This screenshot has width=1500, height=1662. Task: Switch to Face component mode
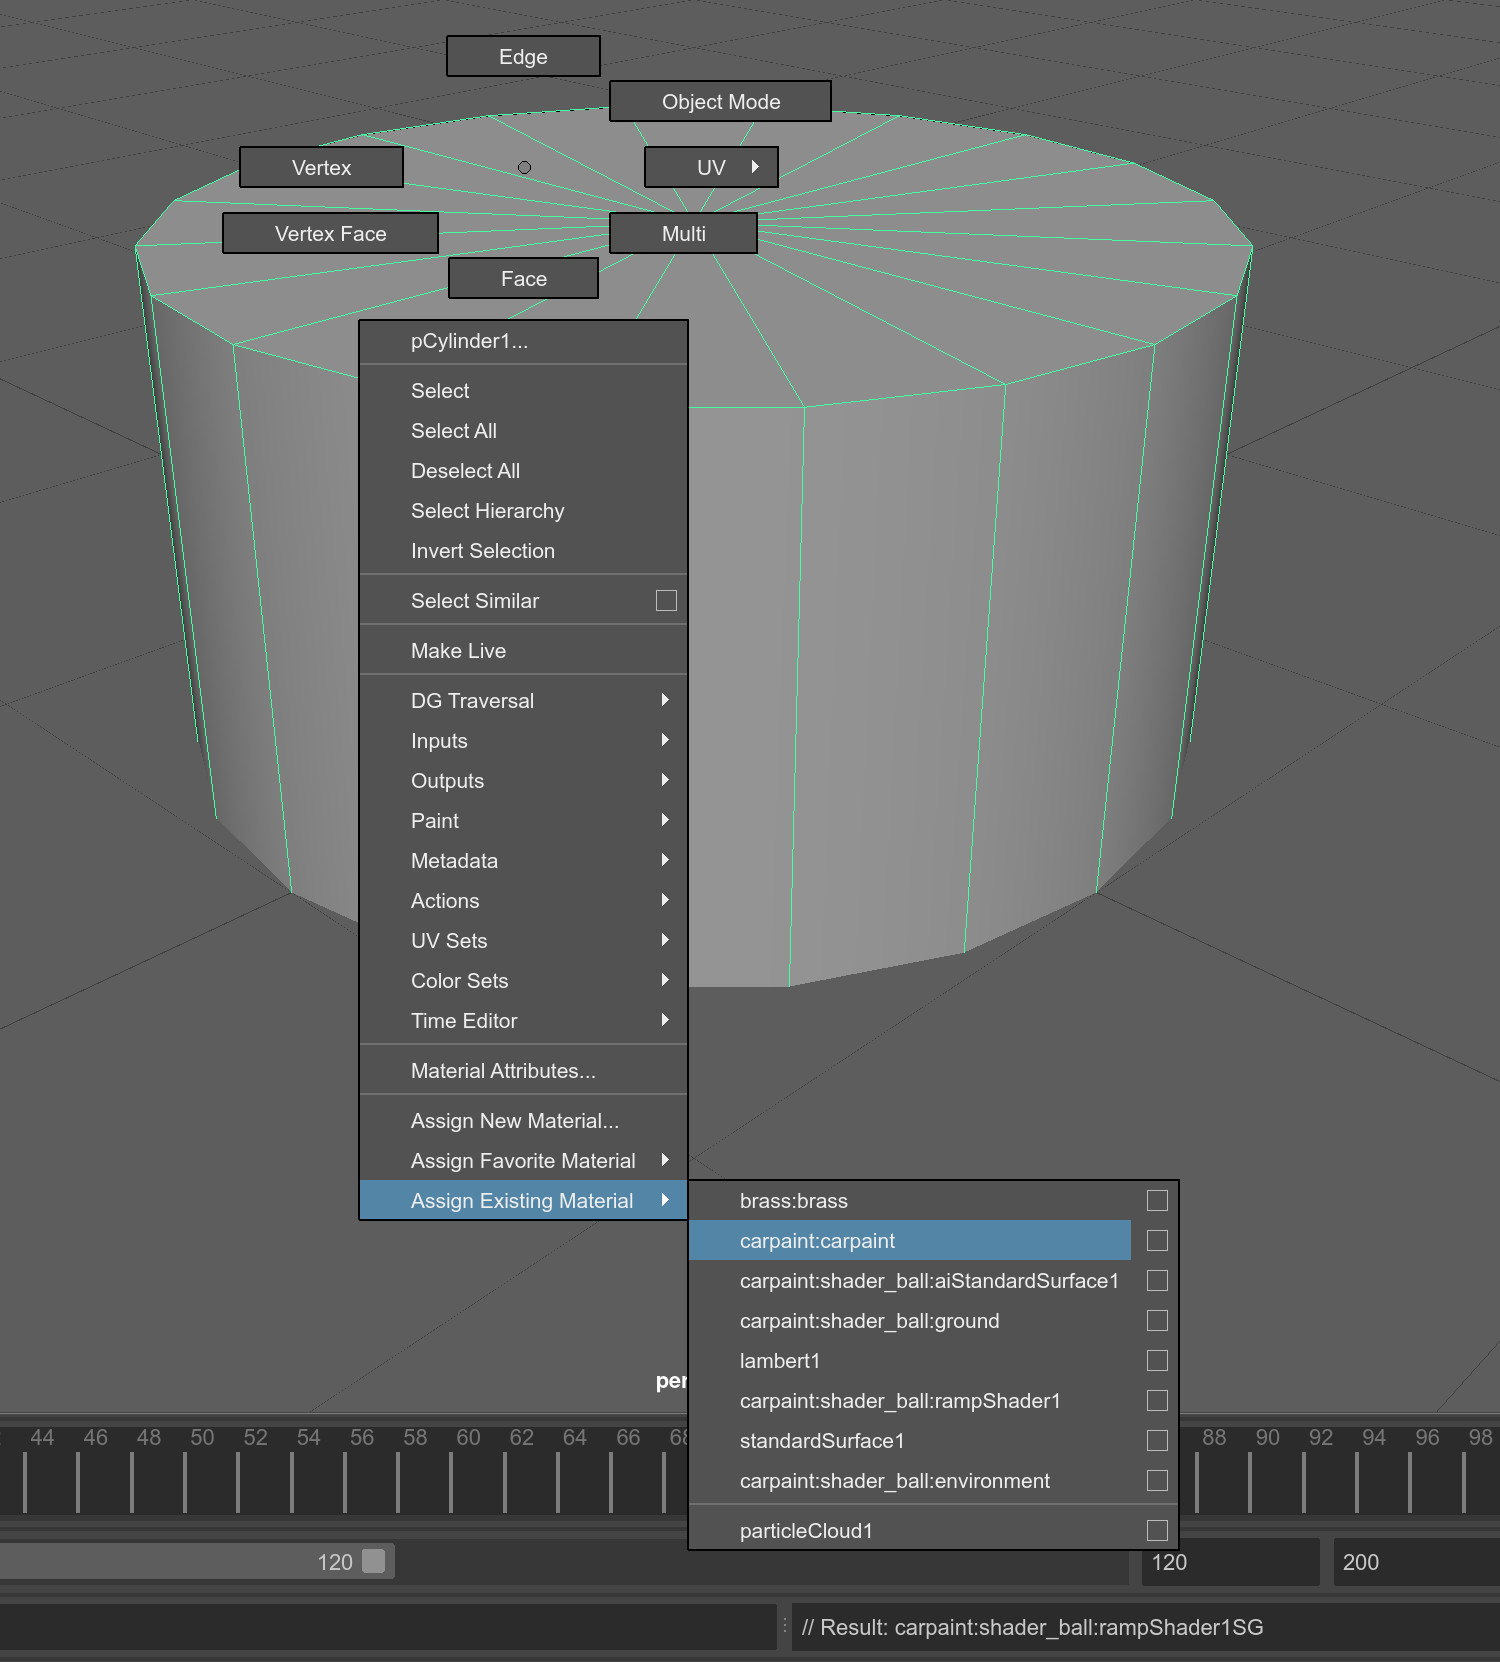tap(523, 278)
